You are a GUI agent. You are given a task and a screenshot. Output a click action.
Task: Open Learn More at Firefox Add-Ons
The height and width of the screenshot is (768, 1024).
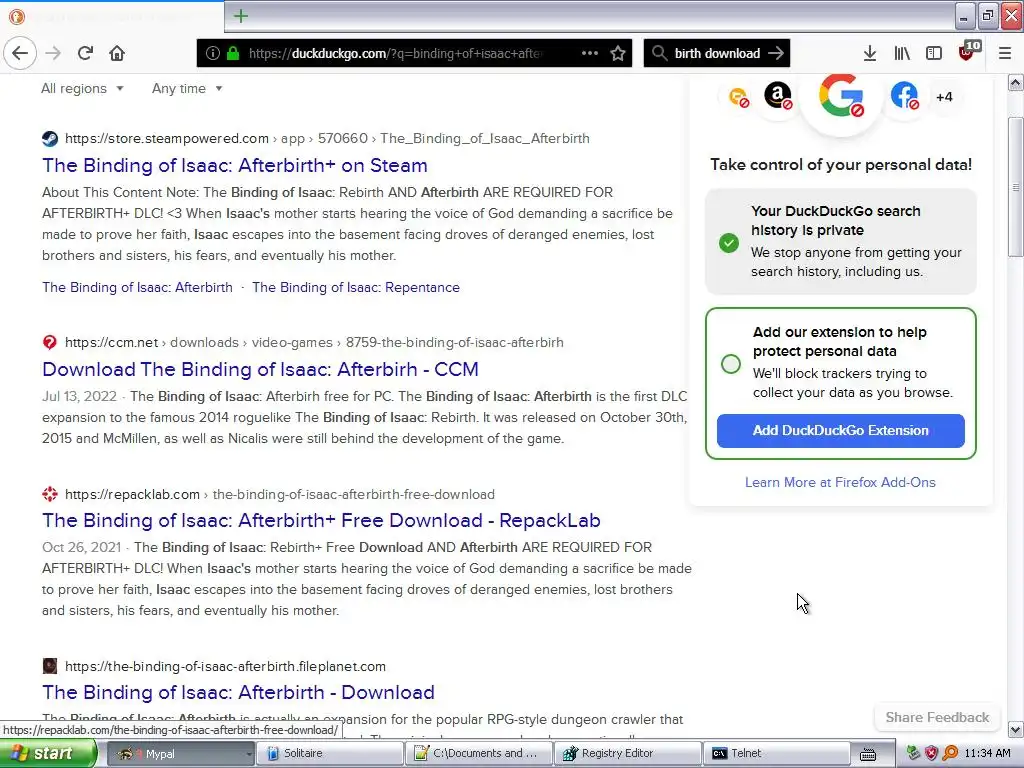840,482
